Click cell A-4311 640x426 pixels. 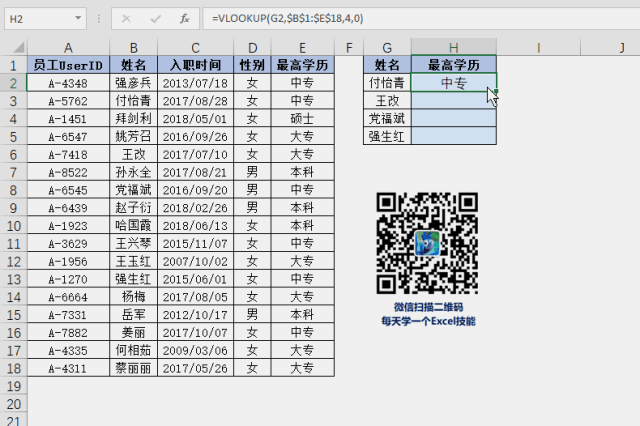[x=68, y=368]
